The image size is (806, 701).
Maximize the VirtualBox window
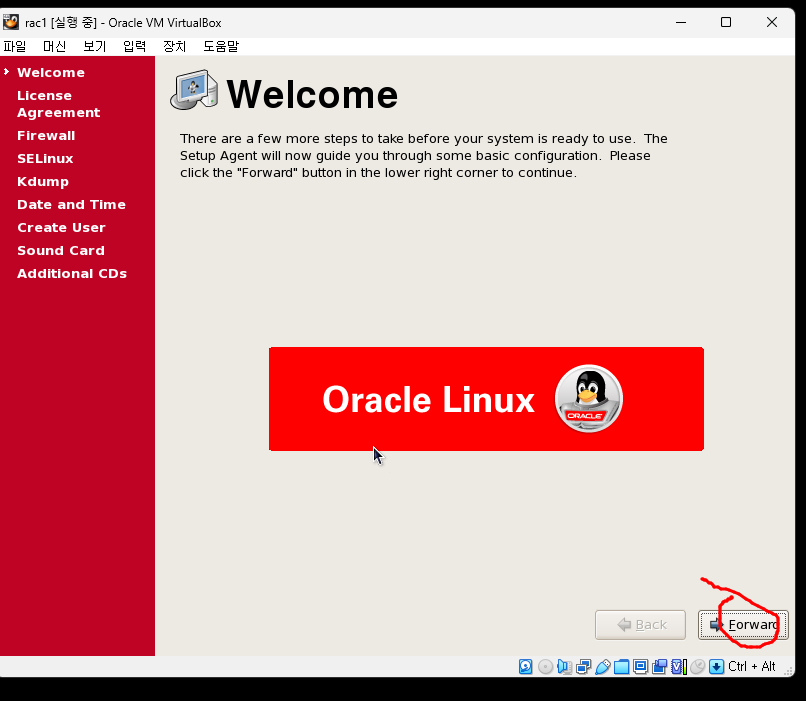click(726, 23)
